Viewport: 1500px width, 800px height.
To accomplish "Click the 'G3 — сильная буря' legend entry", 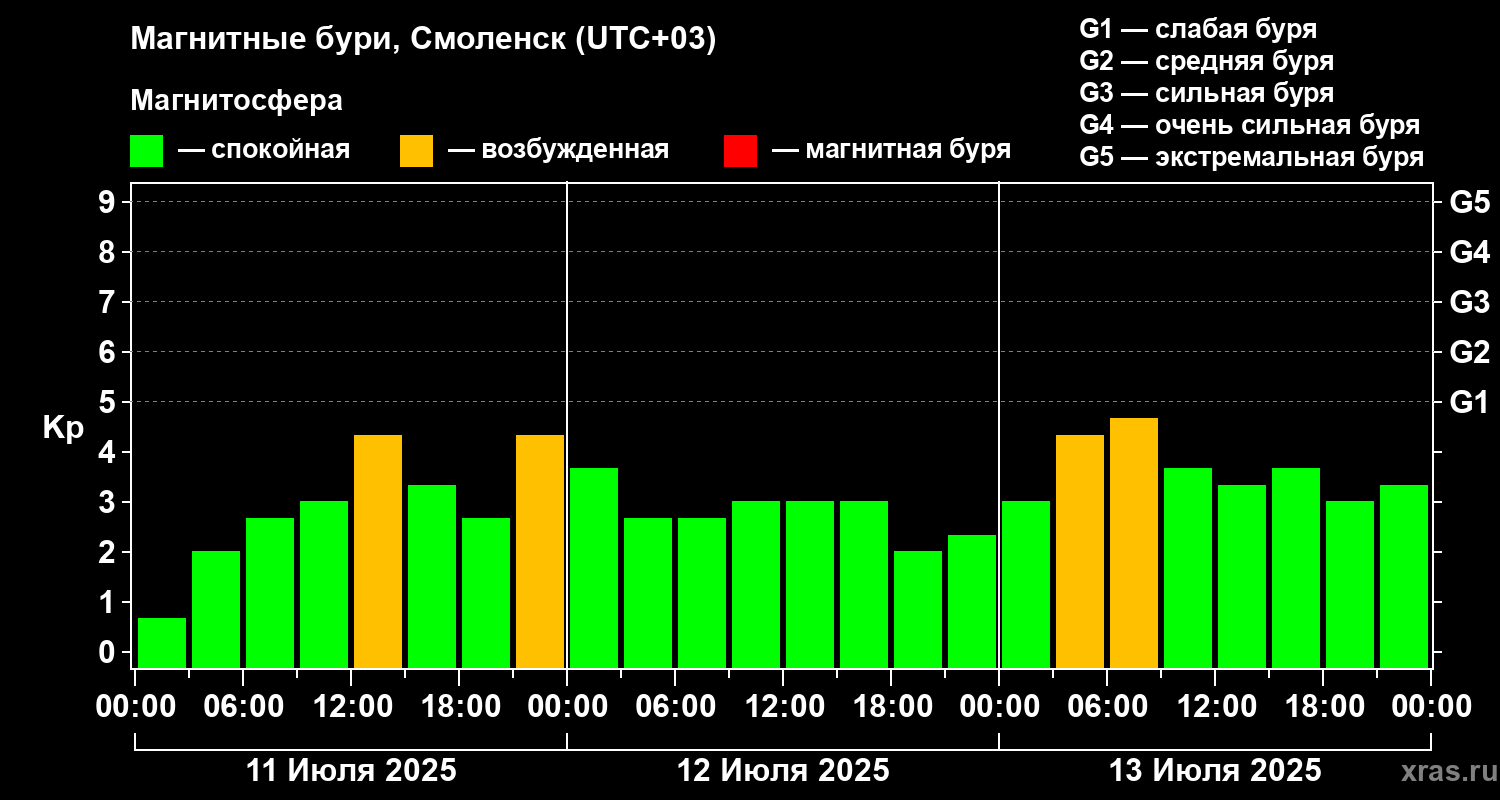I will [x=1207, y=93].
